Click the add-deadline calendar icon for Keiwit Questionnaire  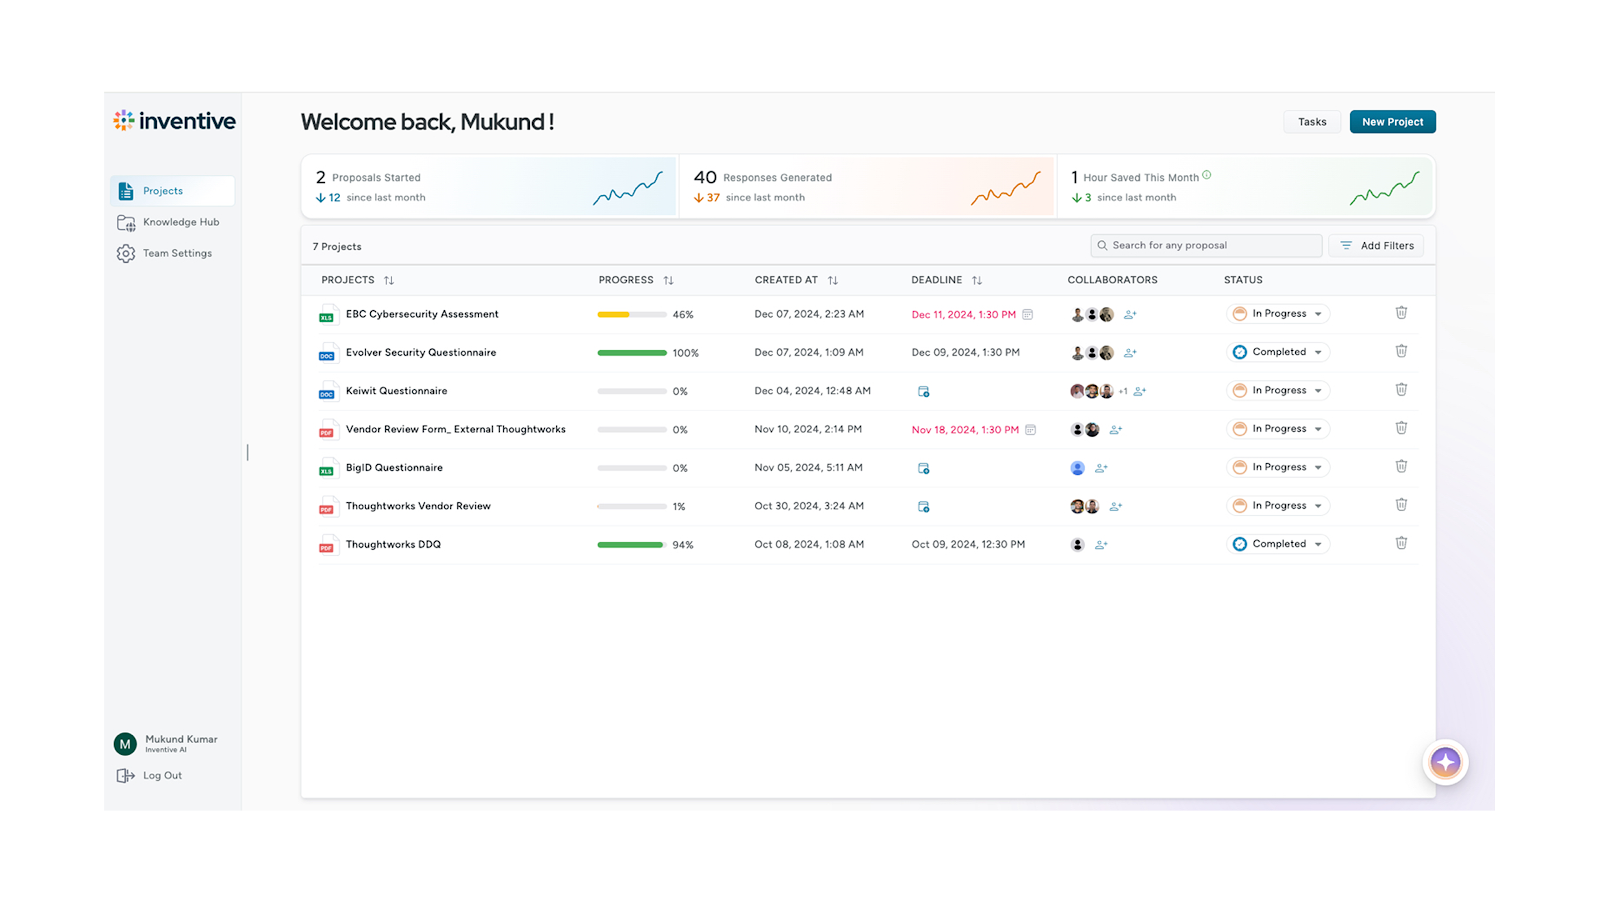(x=923, y=391)
